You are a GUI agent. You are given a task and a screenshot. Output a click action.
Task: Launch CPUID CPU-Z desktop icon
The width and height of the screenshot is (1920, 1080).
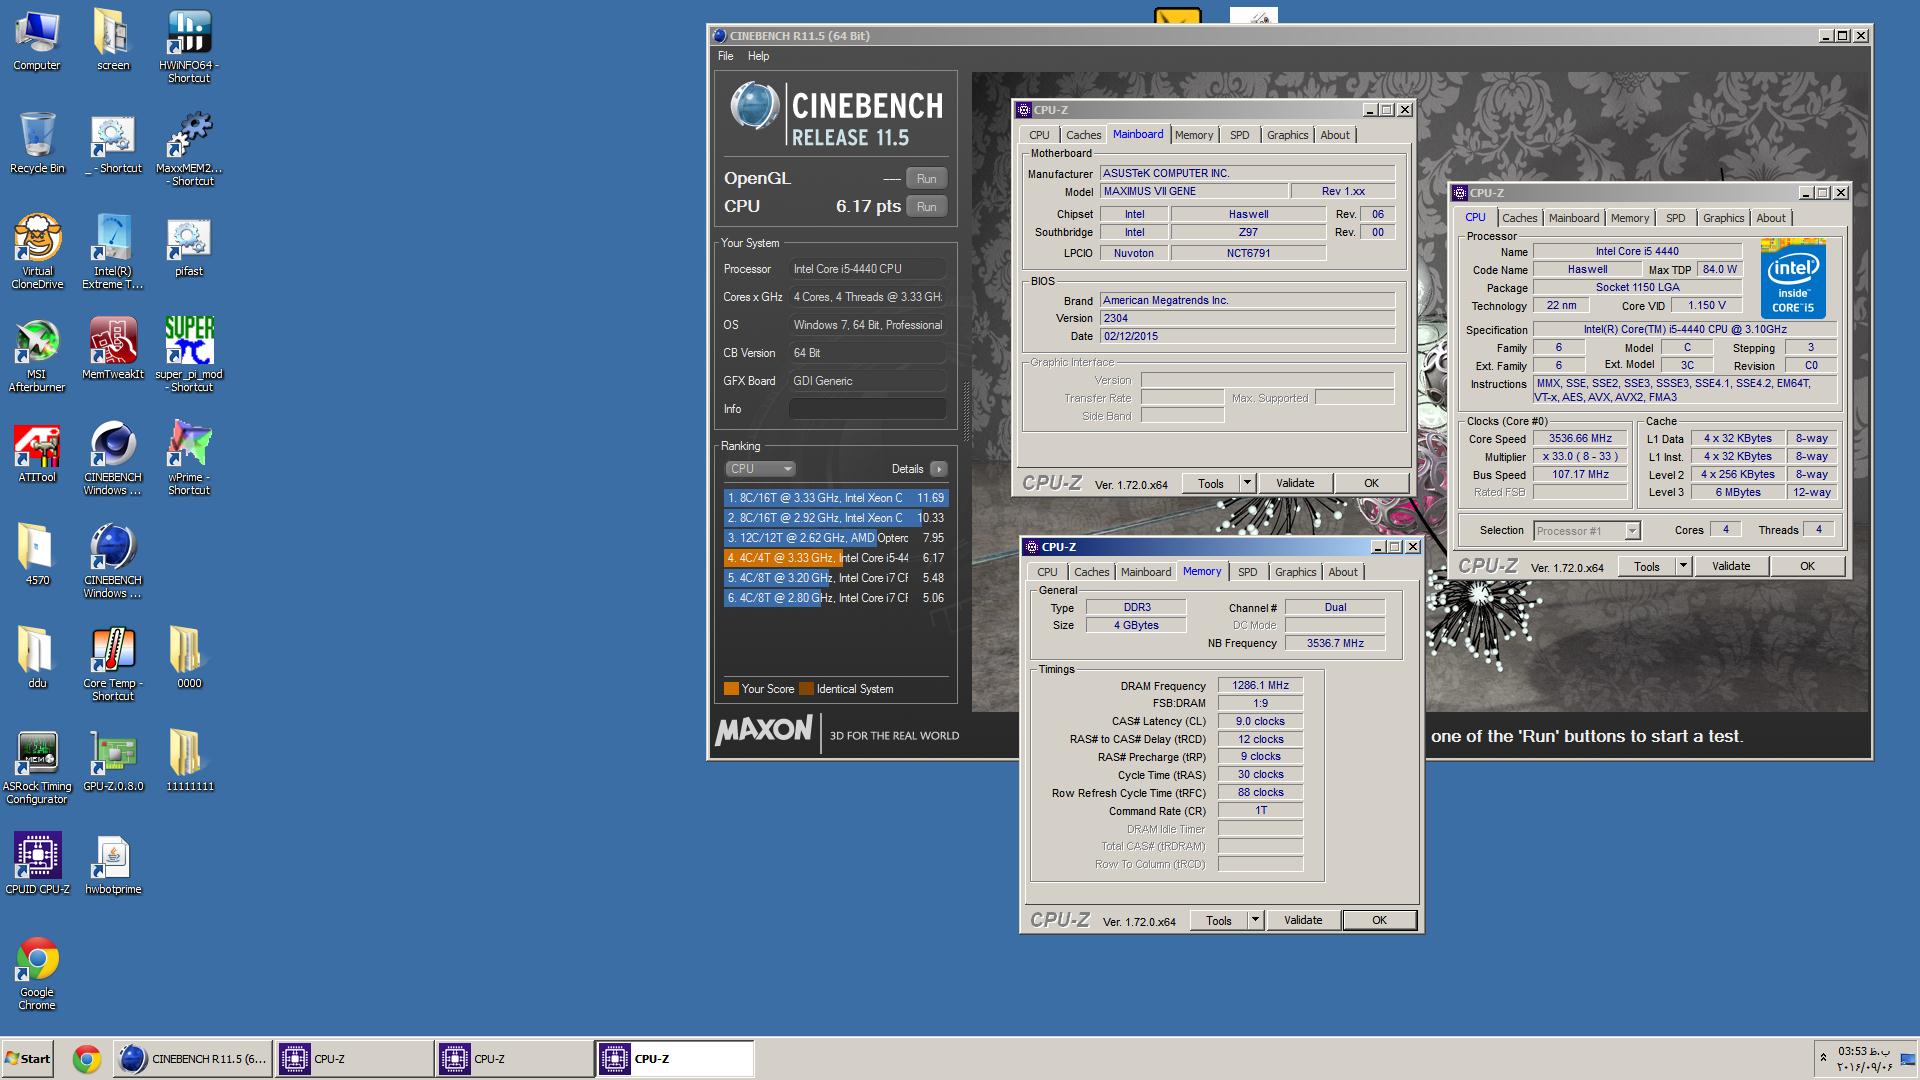click(37, 864)
